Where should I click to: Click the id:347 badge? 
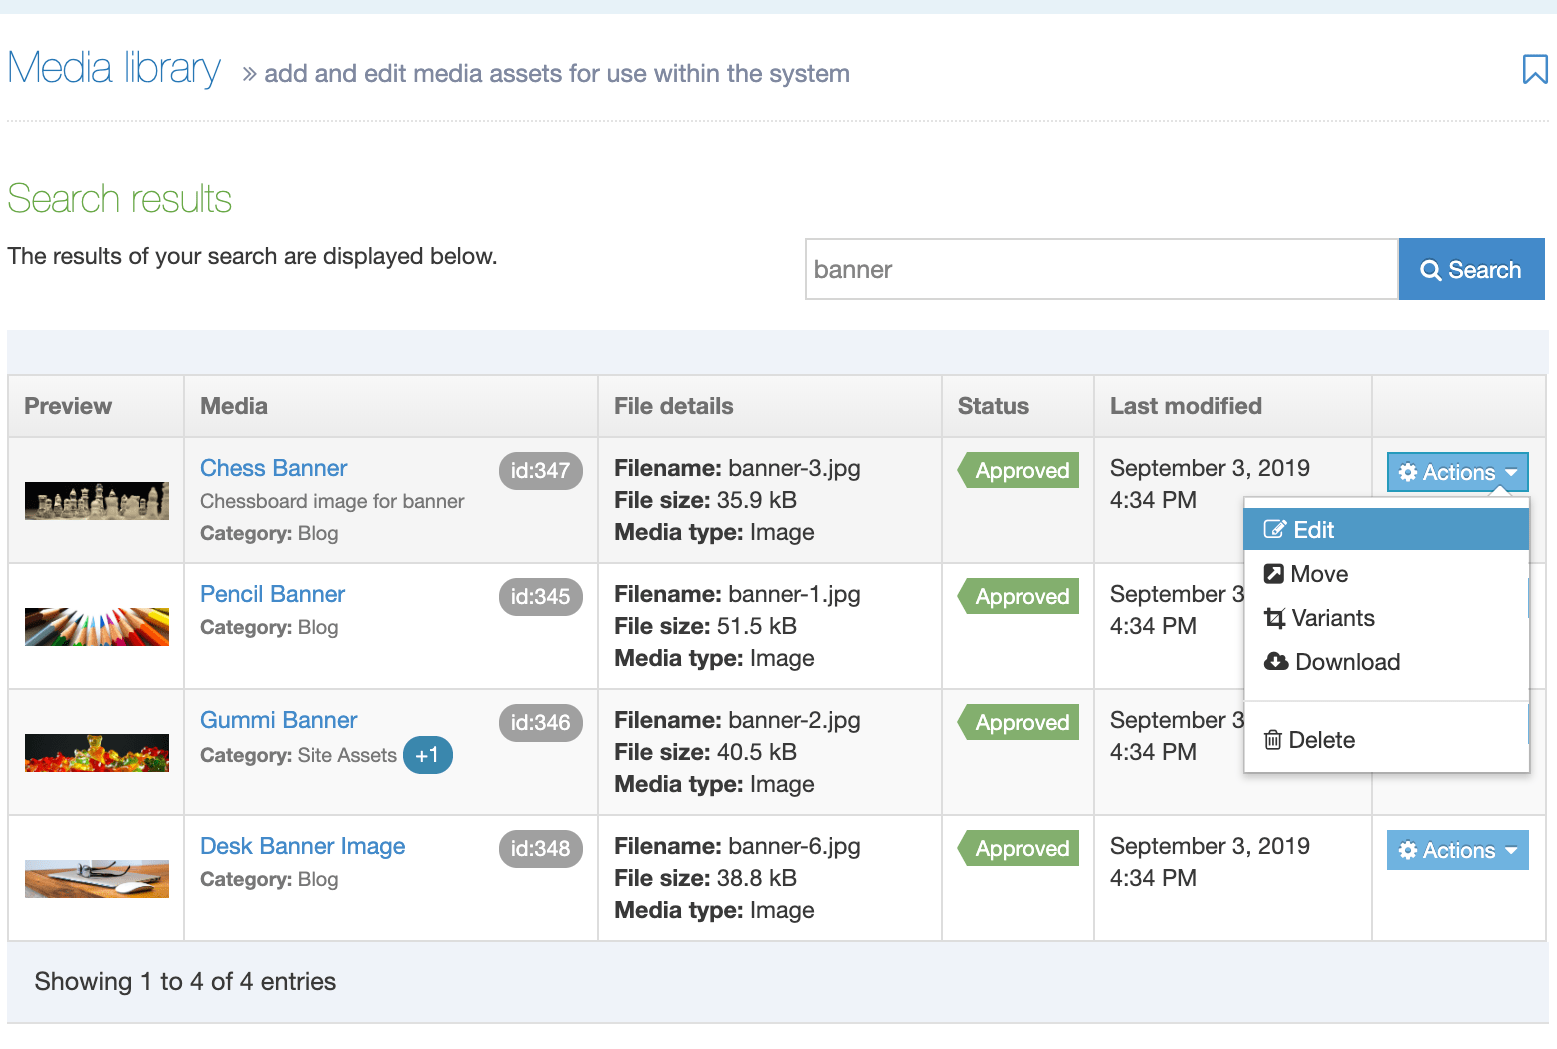click(540, 470)
